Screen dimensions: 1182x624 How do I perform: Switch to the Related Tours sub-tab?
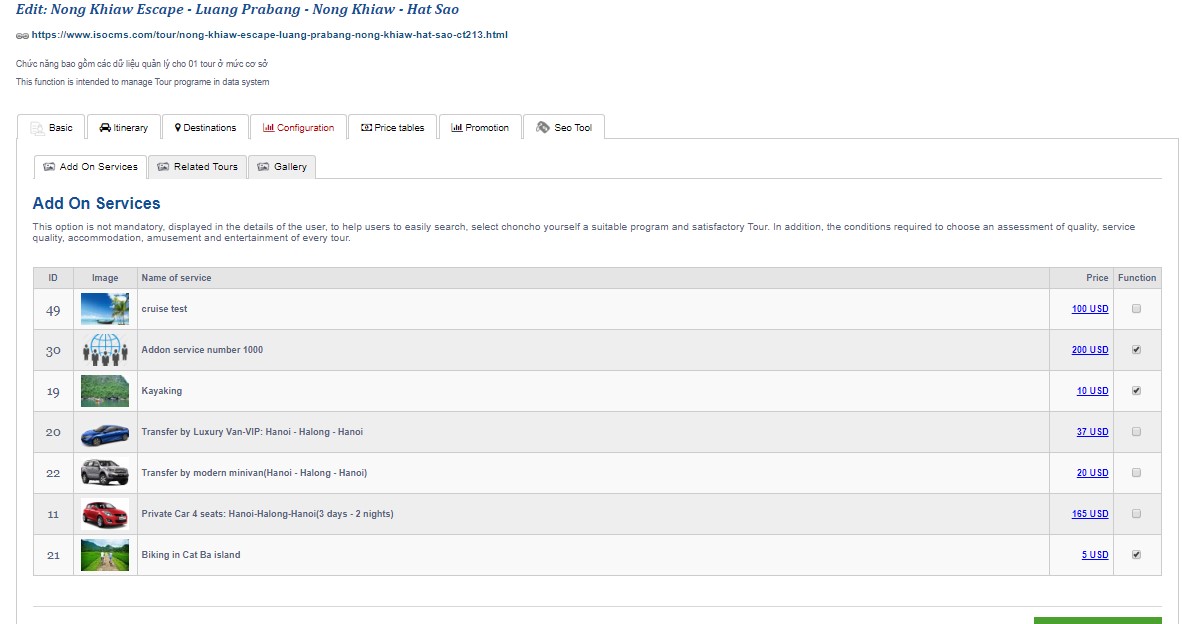tap(197, 167)
